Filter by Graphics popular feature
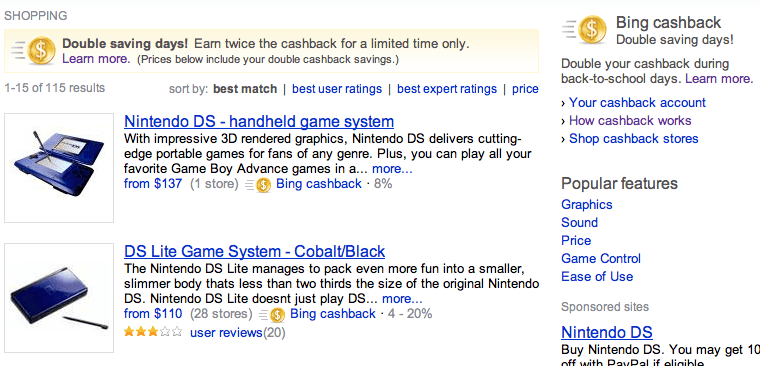Image resolution: width=760 pixels, height=366 pixels. pyautogui.click(x=587, y=205)
